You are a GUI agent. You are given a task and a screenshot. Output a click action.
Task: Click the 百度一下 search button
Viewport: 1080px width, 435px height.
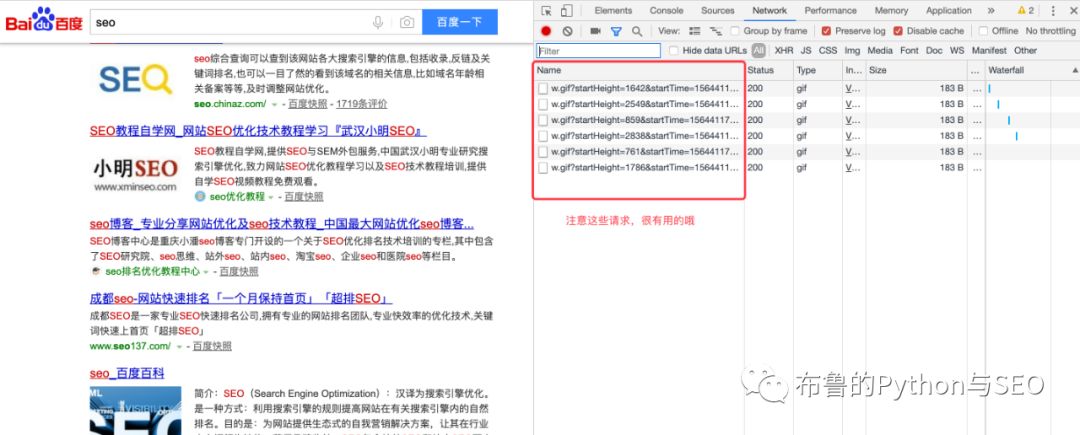pyautogui.click(x=459, y=22)
